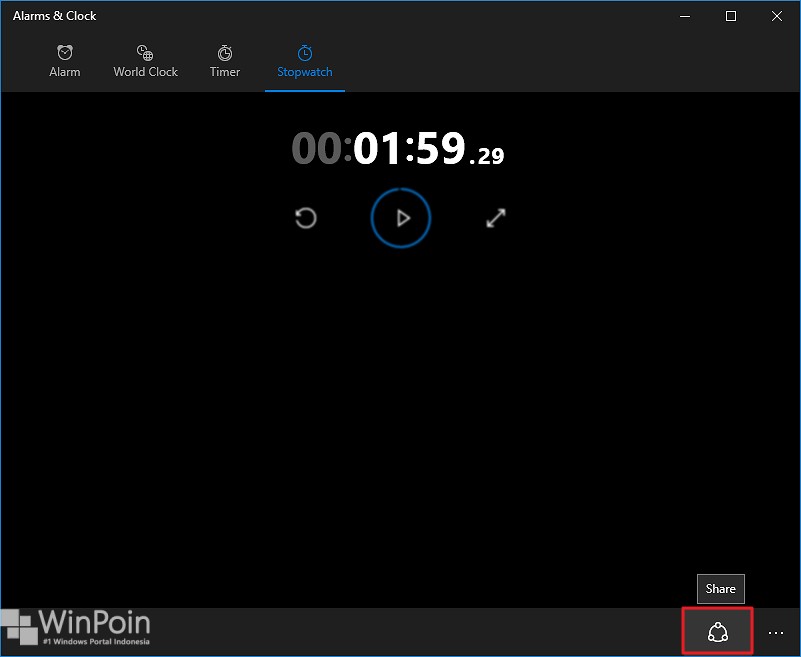Maximize the Alarms & Clock window
Screen dimensions: 801x657
[731, 16]
